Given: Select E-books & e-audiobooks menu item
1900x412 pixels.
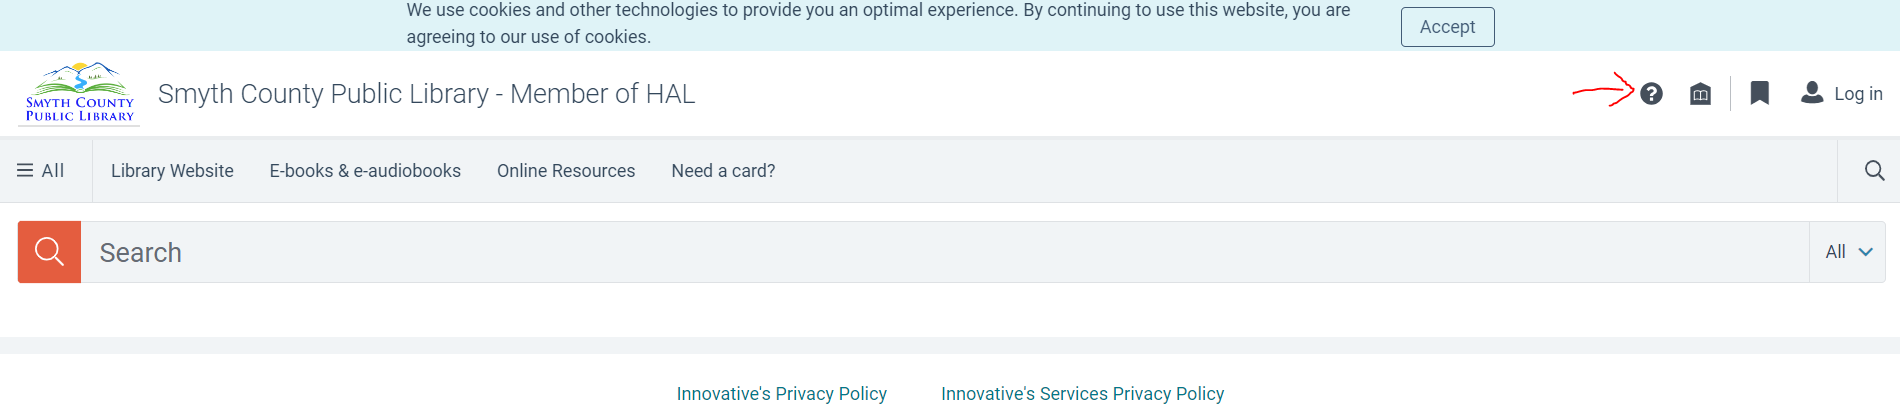Looking at the screenshot, I should point(365,171).
